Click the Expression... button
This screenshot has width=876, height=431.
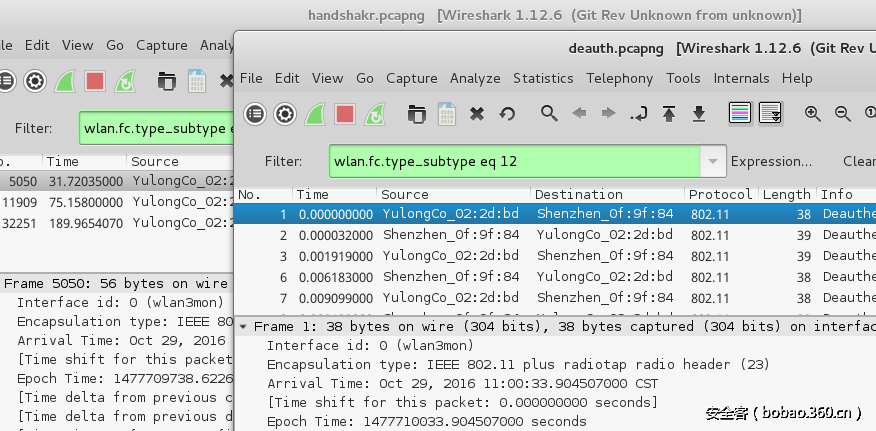771,161
